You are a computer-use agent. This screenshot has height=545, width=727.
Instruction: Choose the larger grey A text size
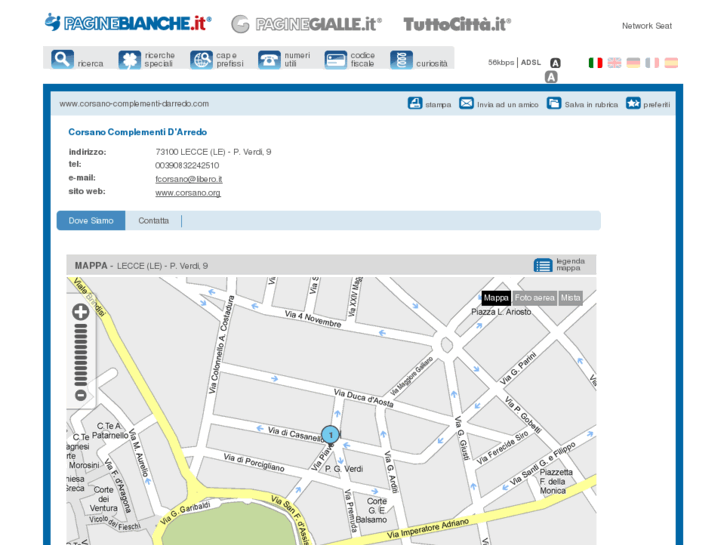551,77
